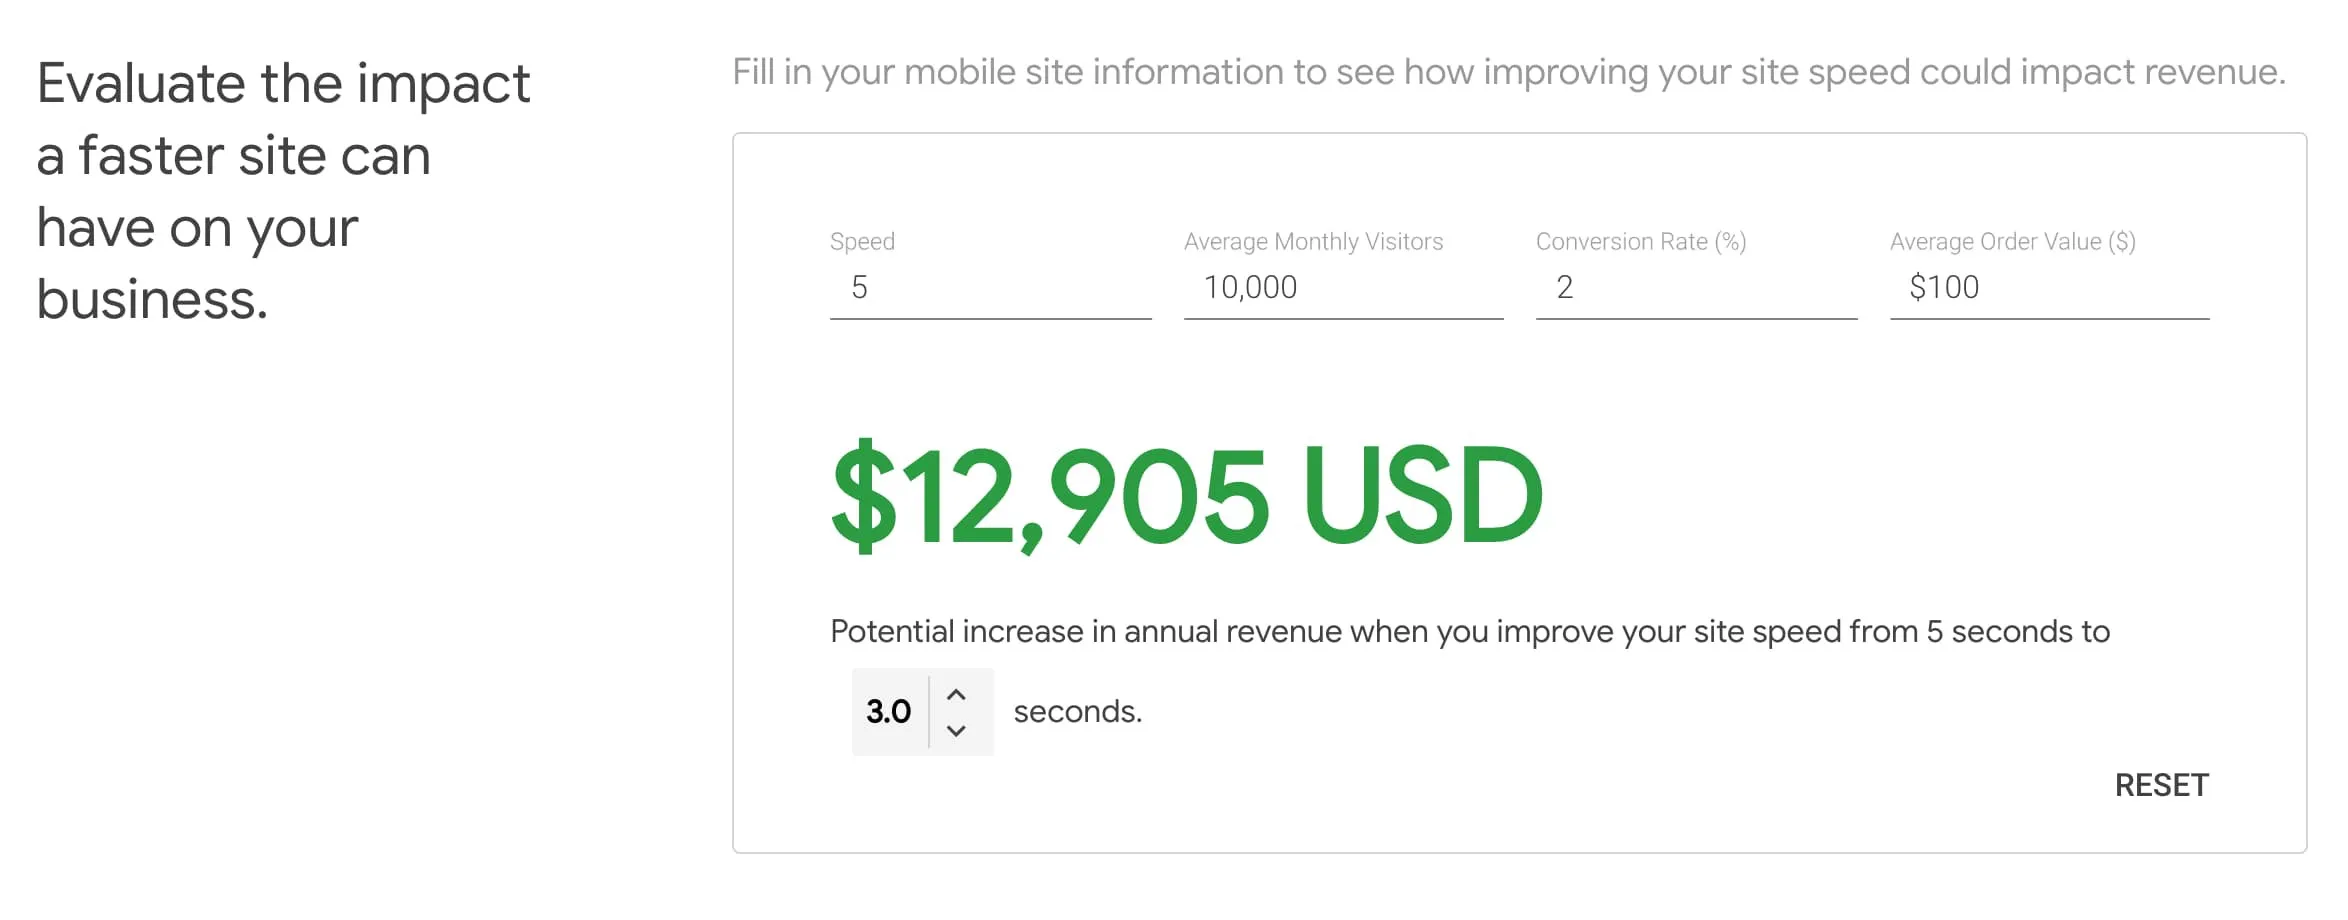Image resolution: width=2348 pixels, height=920 pixels.
Task: Click the "Average Order Value ($)" label
Action: 2012,242
